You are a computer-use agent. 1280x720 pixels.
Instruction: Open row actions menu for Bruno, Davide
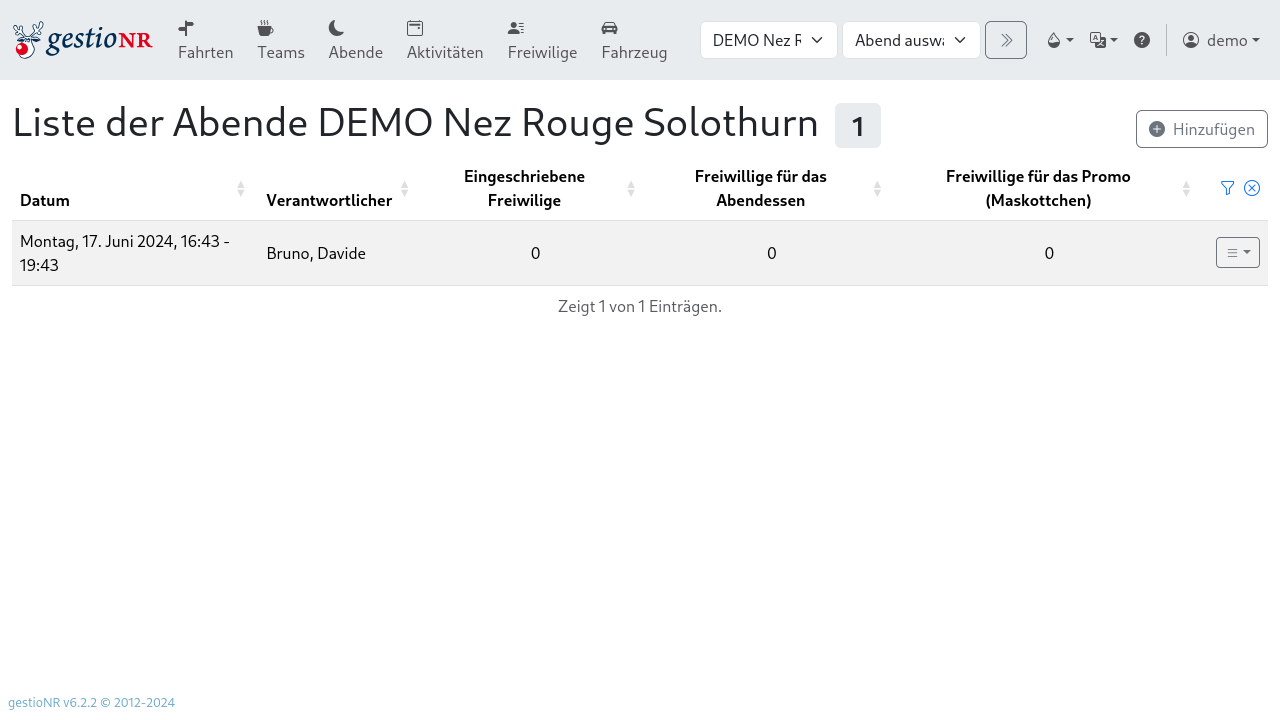pyautogui.click(x=1237, y=253)
